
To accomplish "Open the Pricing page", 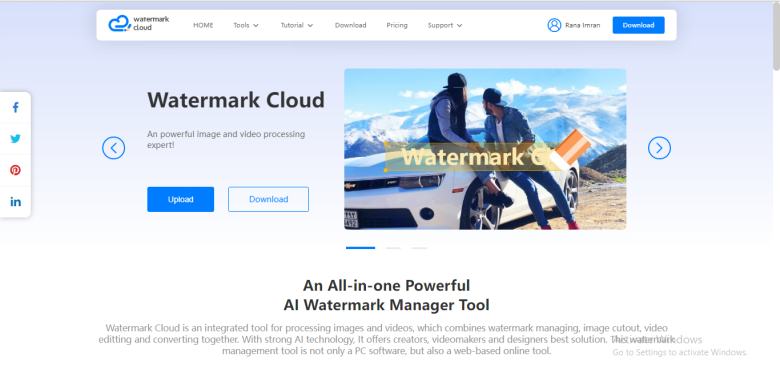I will click(397, 25).
